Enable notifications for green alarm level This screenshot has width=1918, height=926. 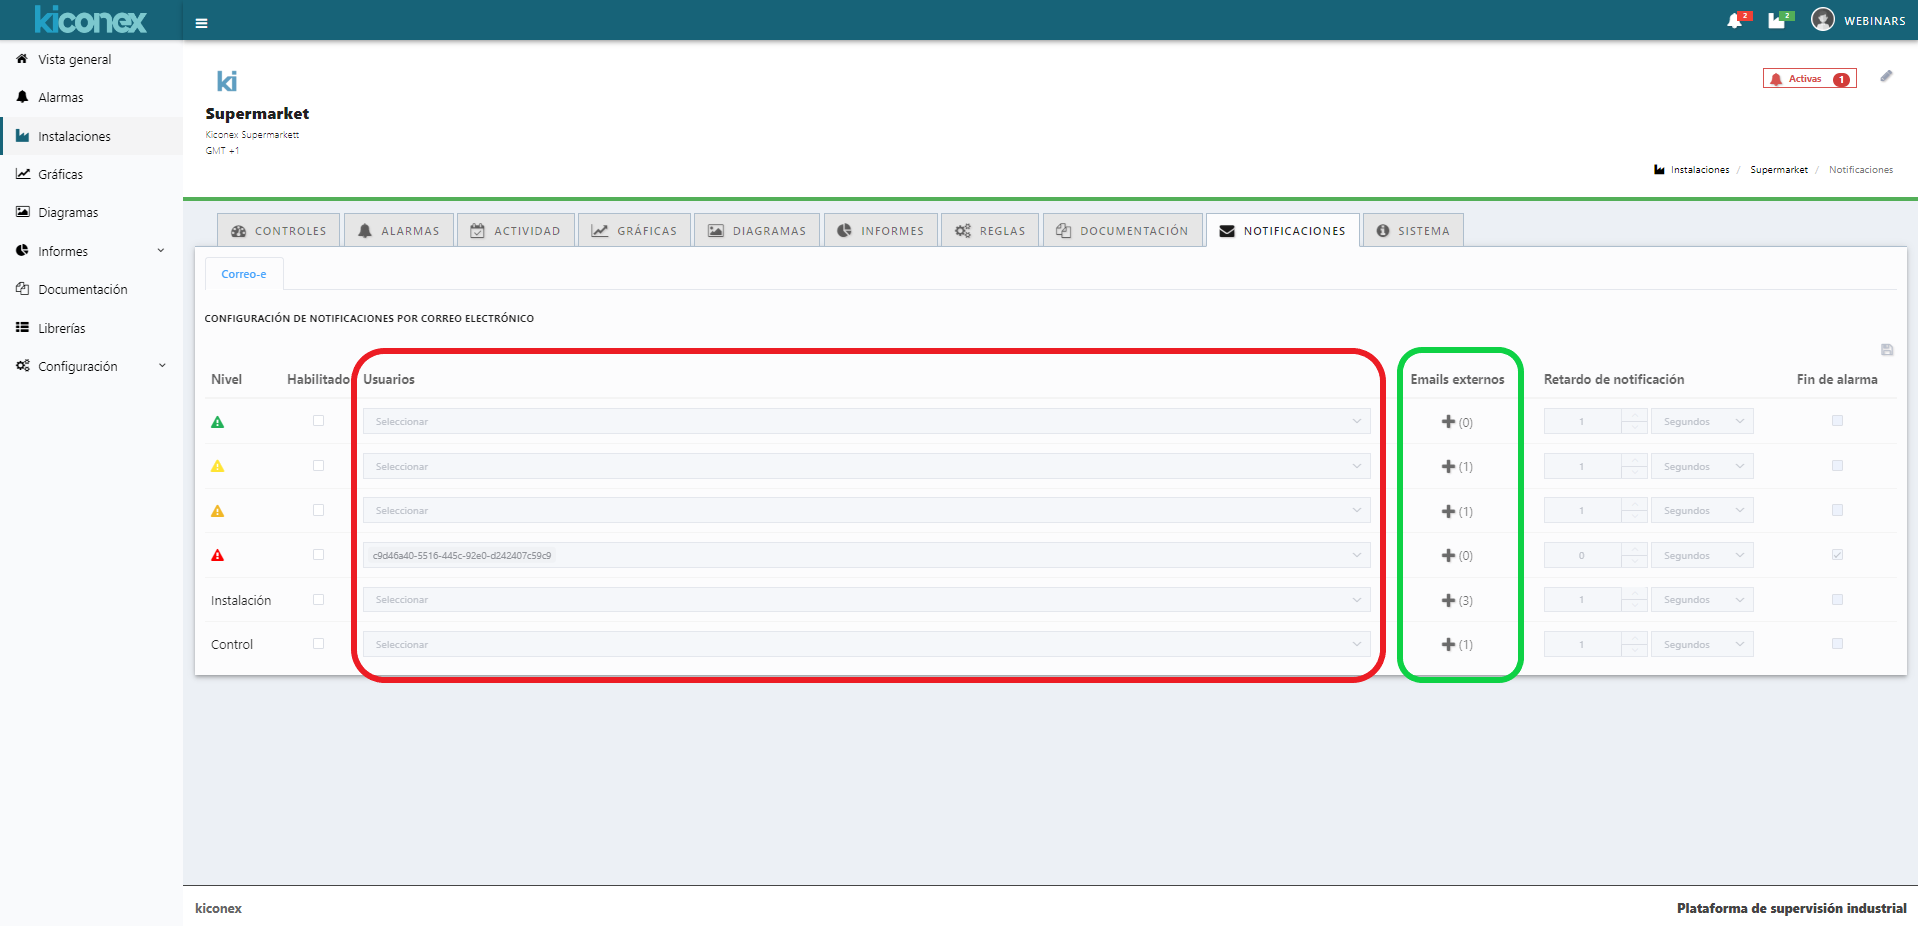pos(318,421)
